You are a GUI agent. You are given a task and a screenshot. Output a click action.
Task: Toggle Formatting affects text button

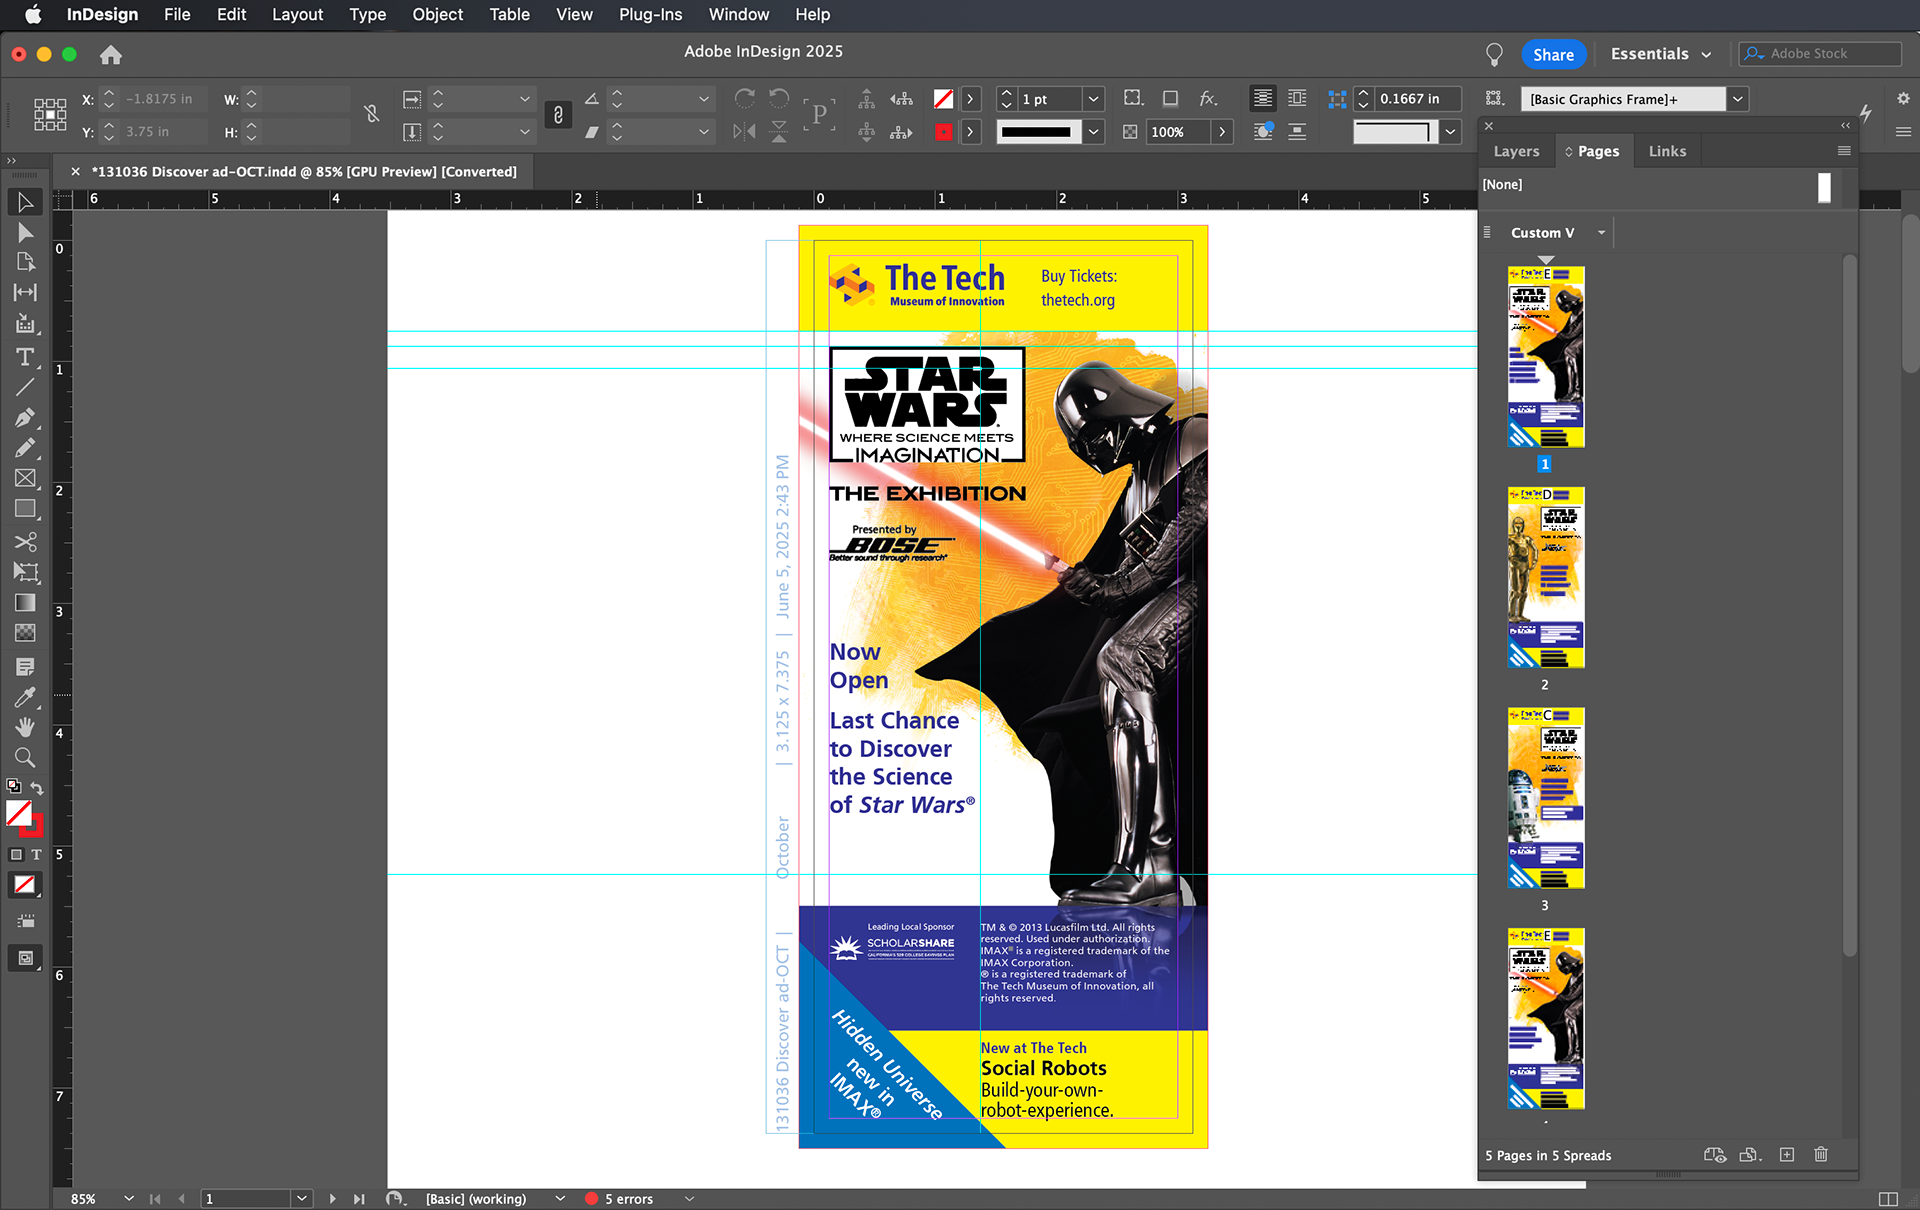(x=37, y=855)
